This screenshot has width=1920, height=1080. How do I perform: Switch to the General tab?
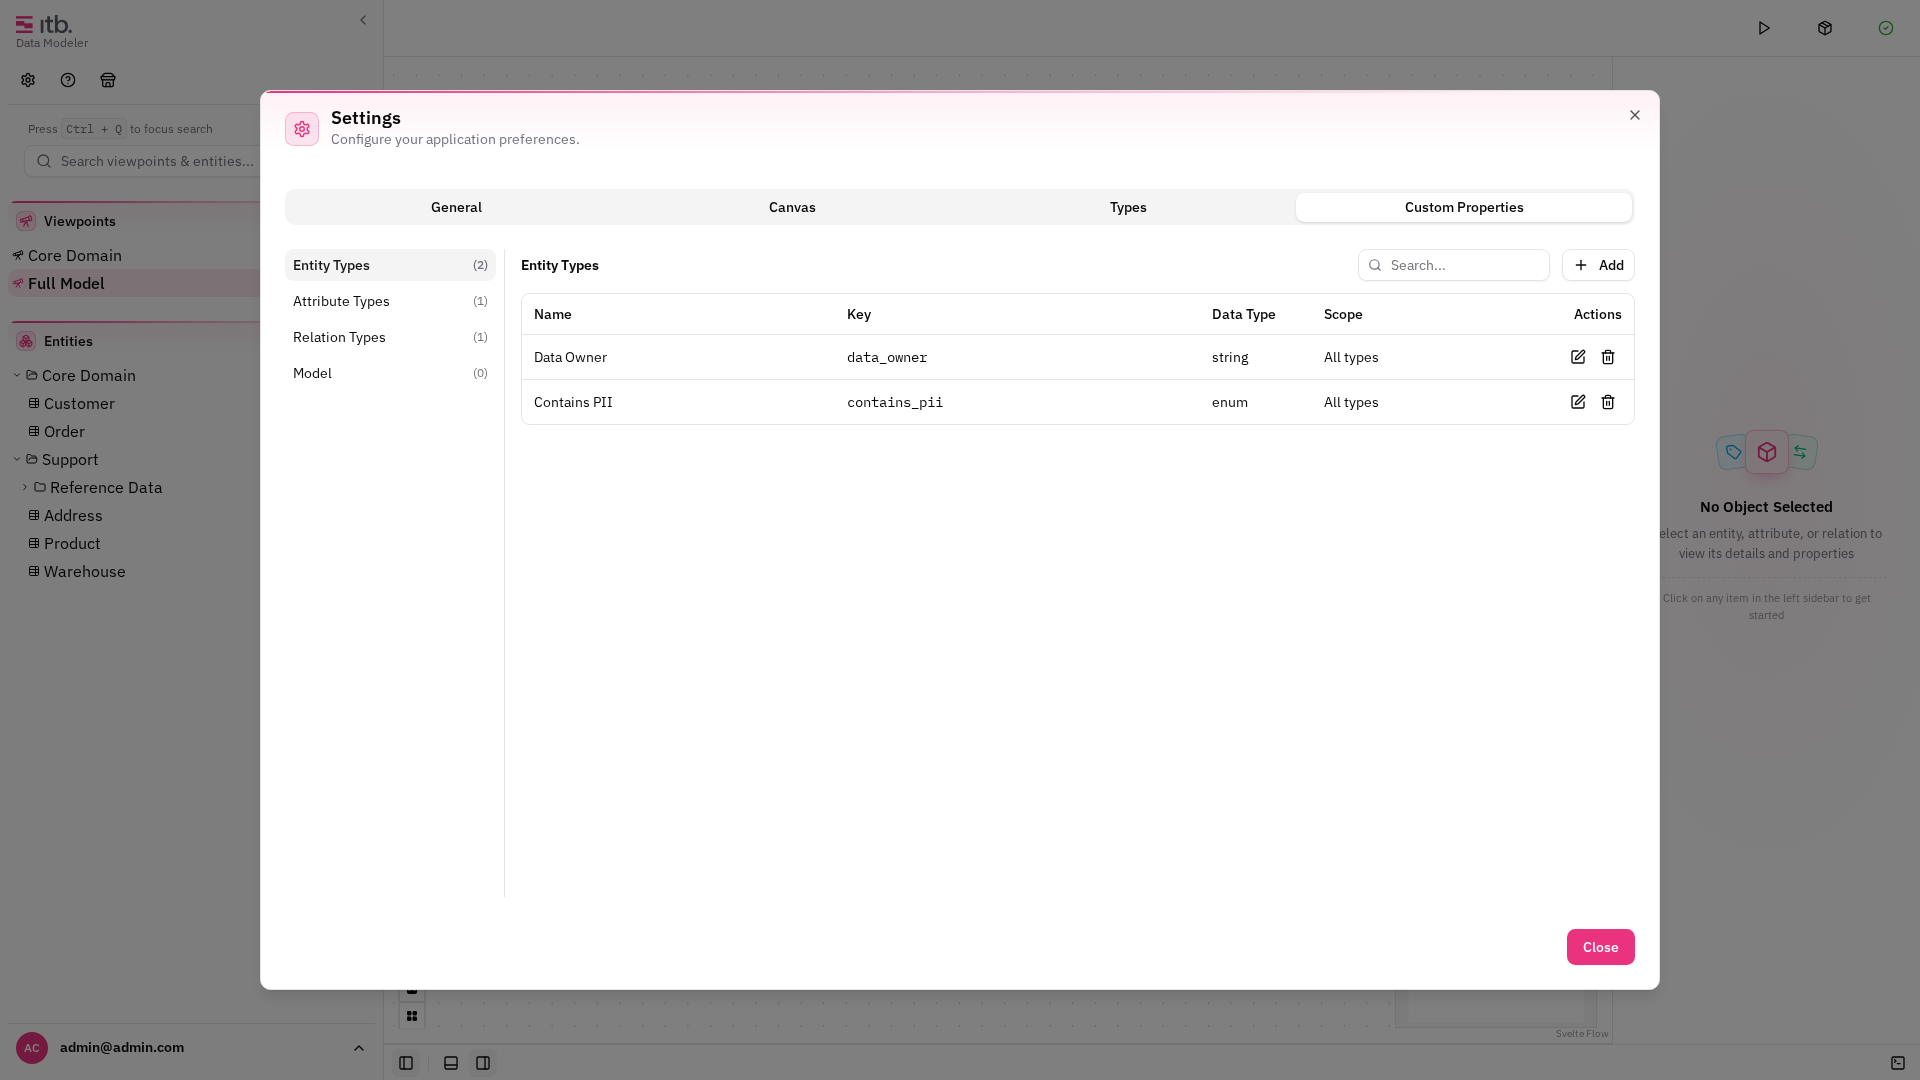456,207
